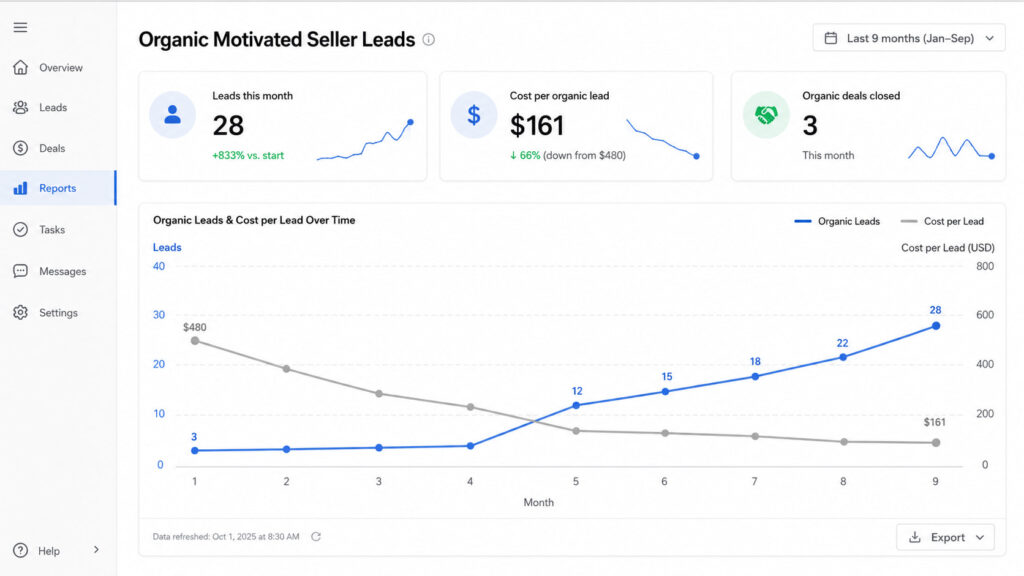Click the "+833% vs. start" text
1024x576 pixels.
(x=248, y=155)
